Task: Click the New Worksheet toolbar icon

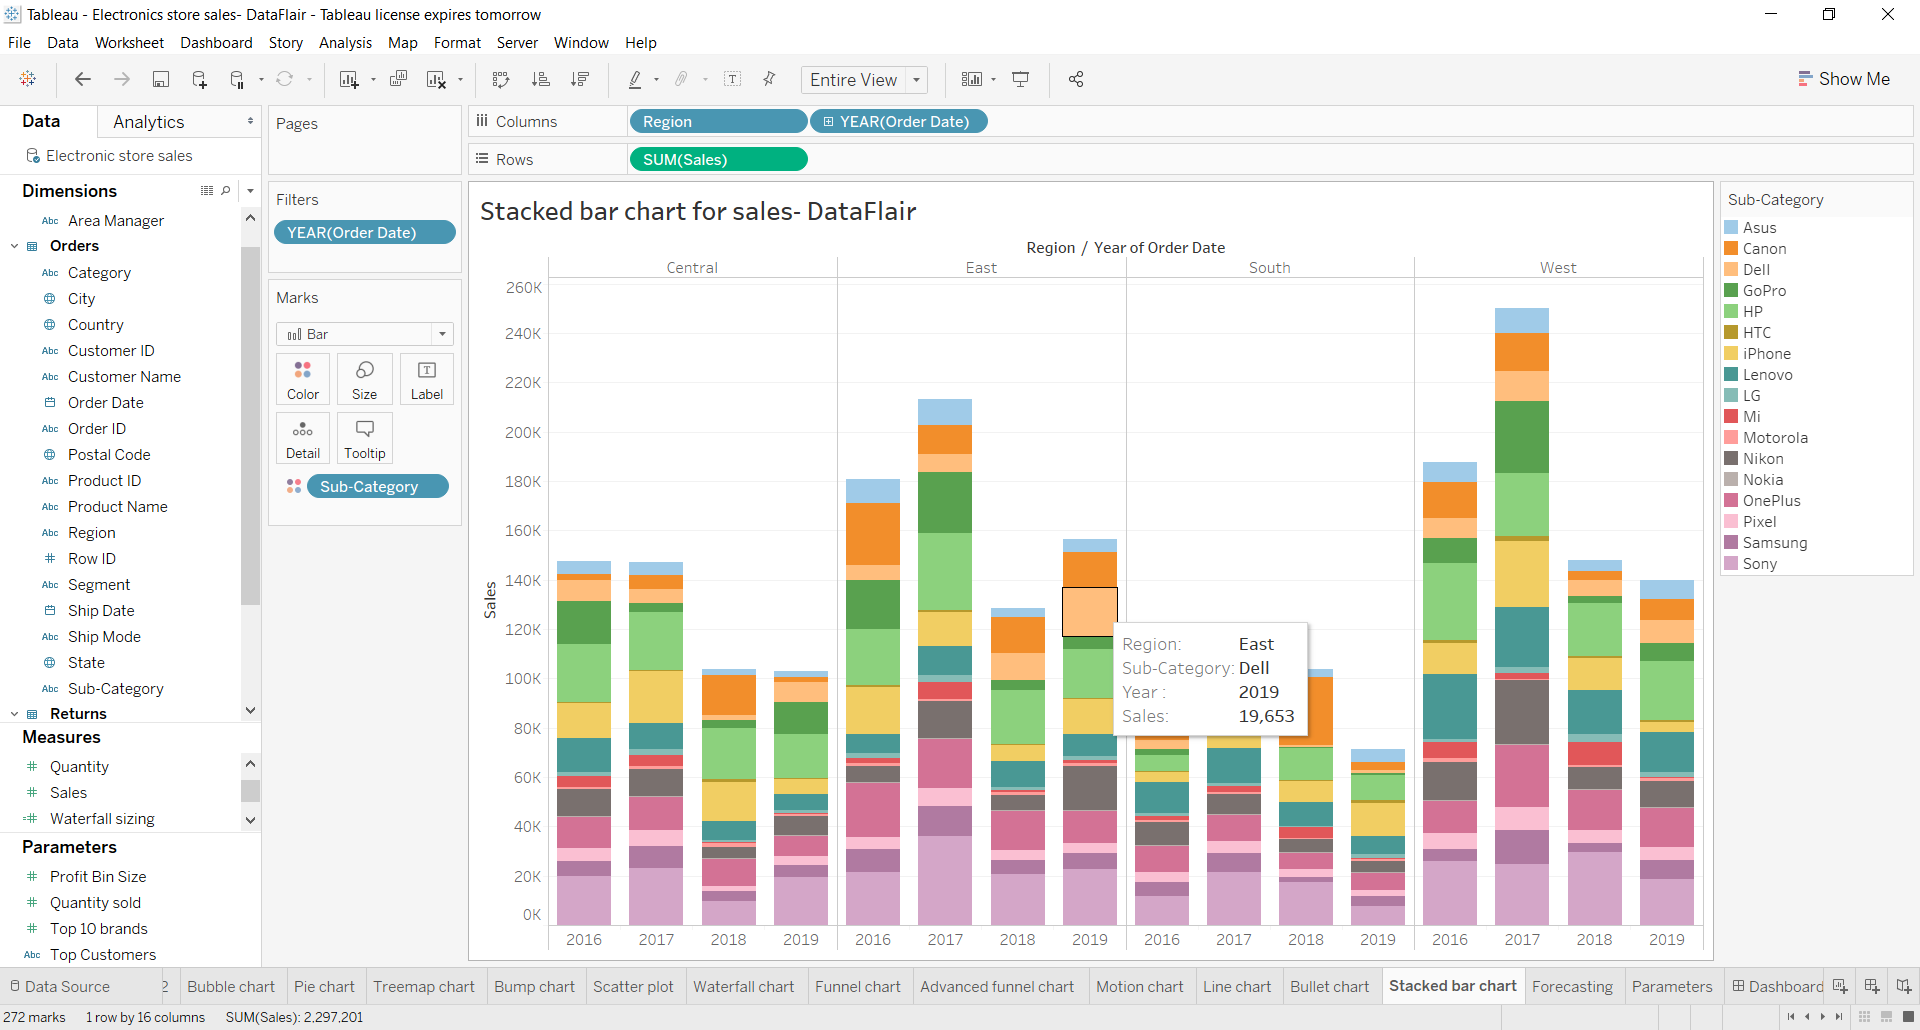Action: click(x=349, y=79)
